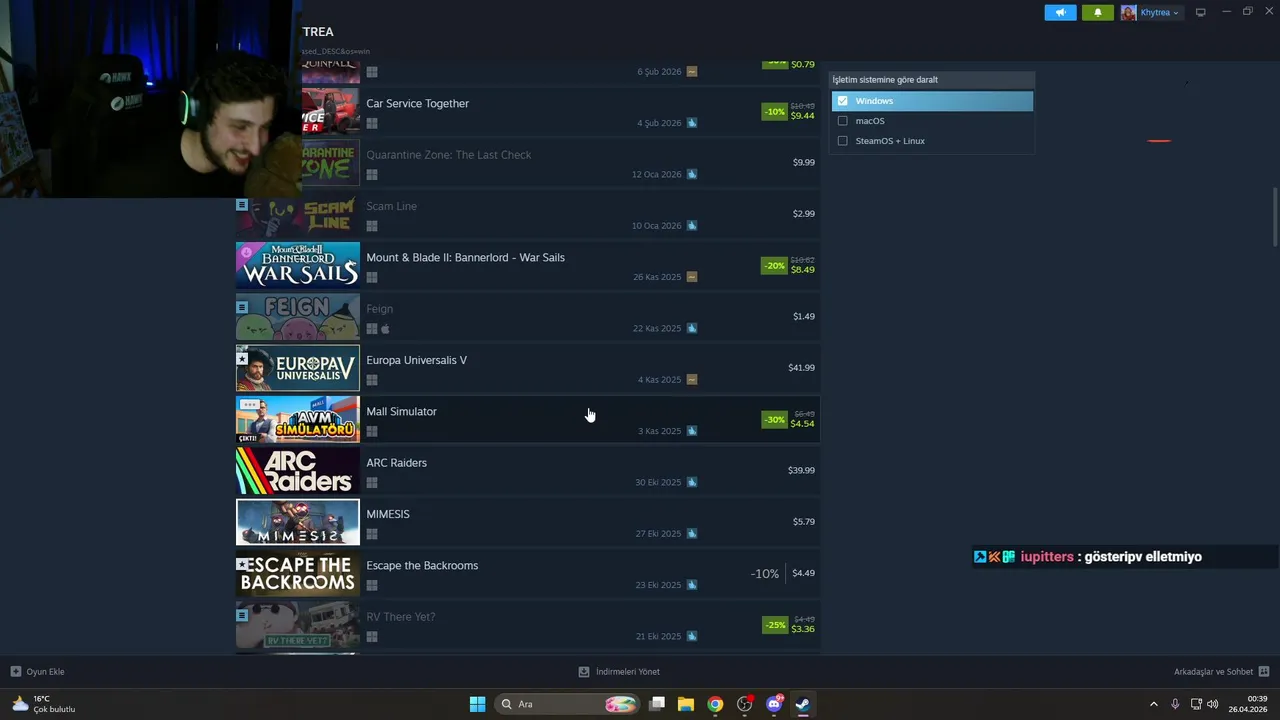Click the -20% discount badge on War Sails
The height and width of the screenshot is (720, 1280).
774,266
